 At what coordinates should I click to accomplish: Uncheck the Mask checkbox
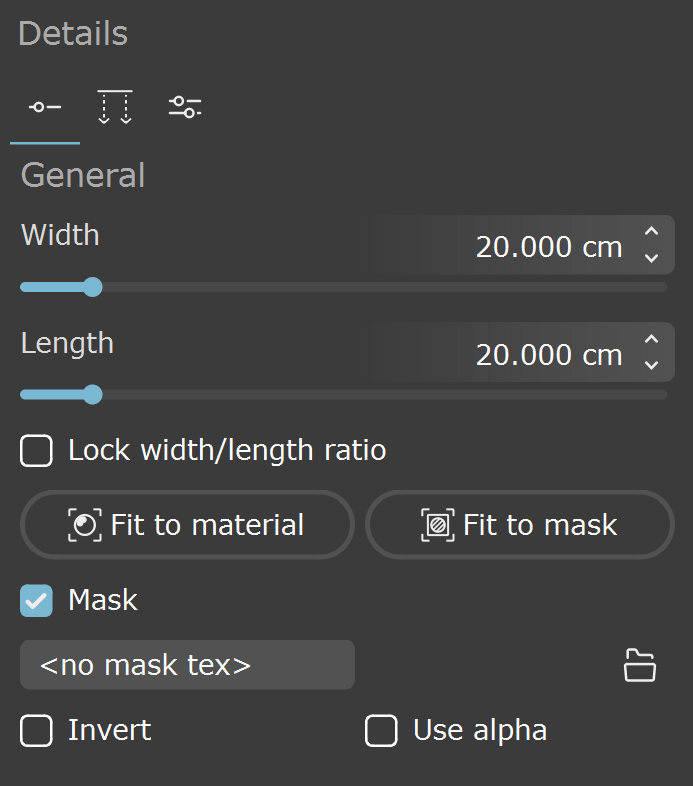pyautogui.click(x=36, y=601)
